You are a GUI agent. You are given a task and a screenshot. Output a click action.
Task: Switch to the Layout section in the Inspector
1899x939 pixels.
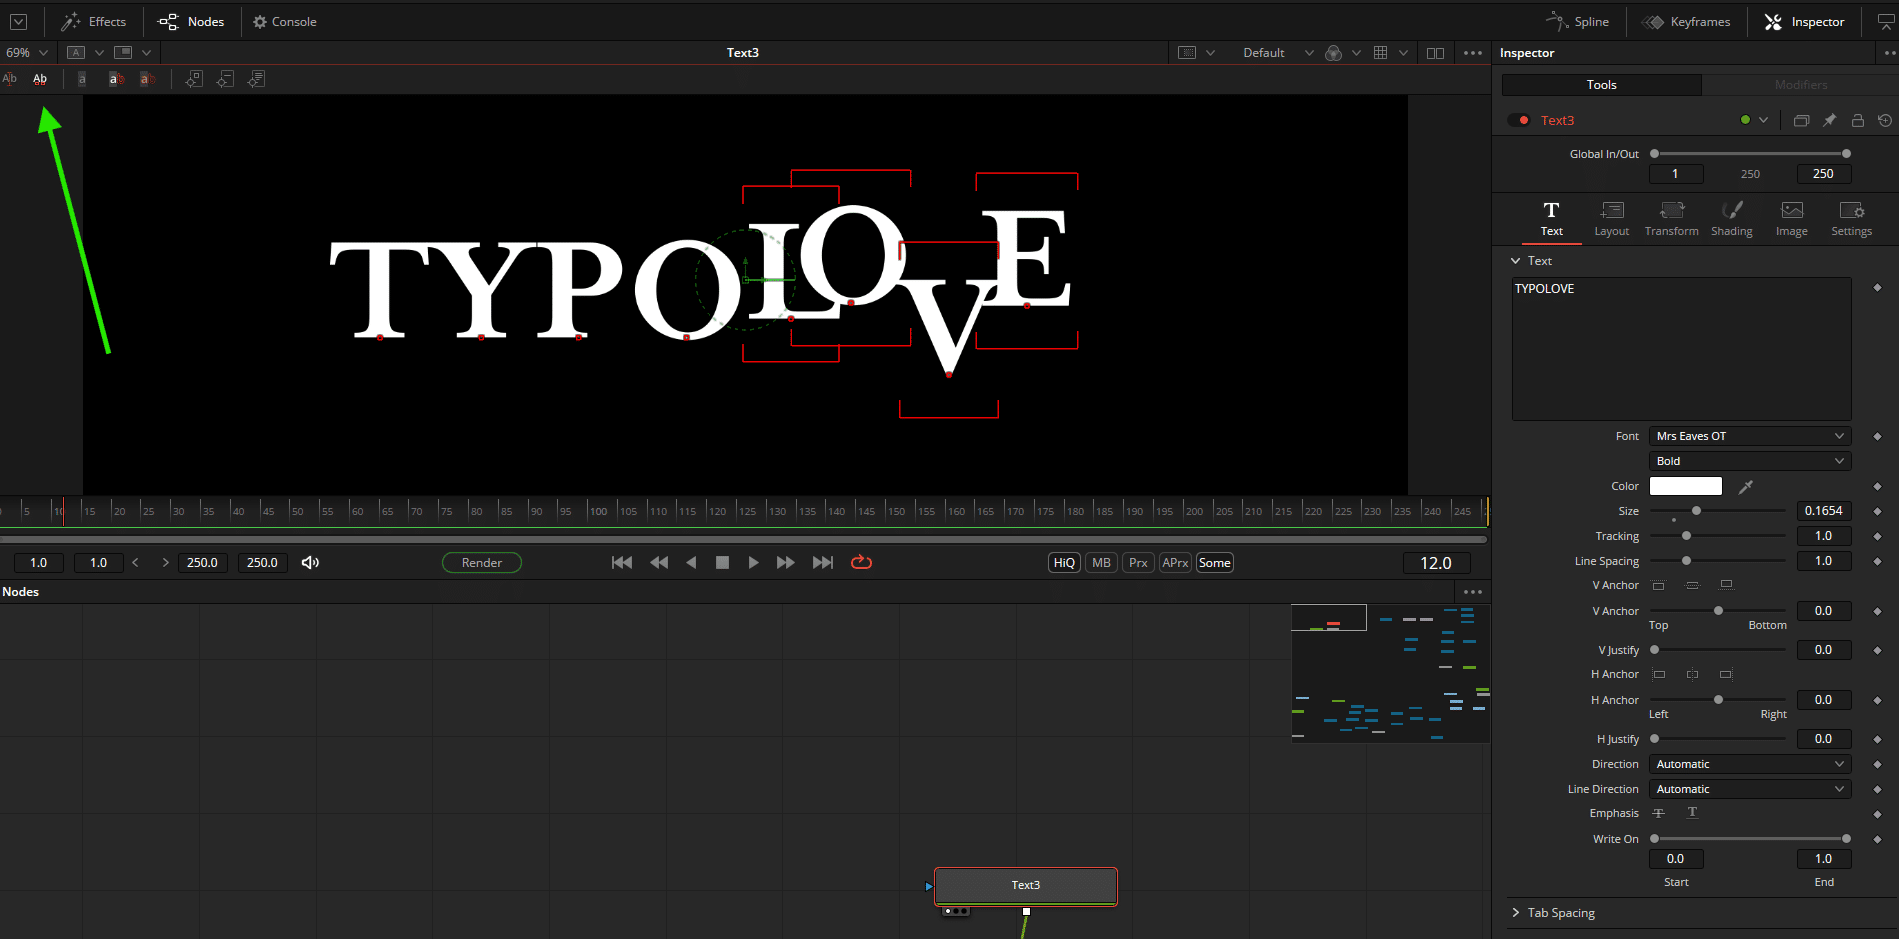(x=1611, y=218)
